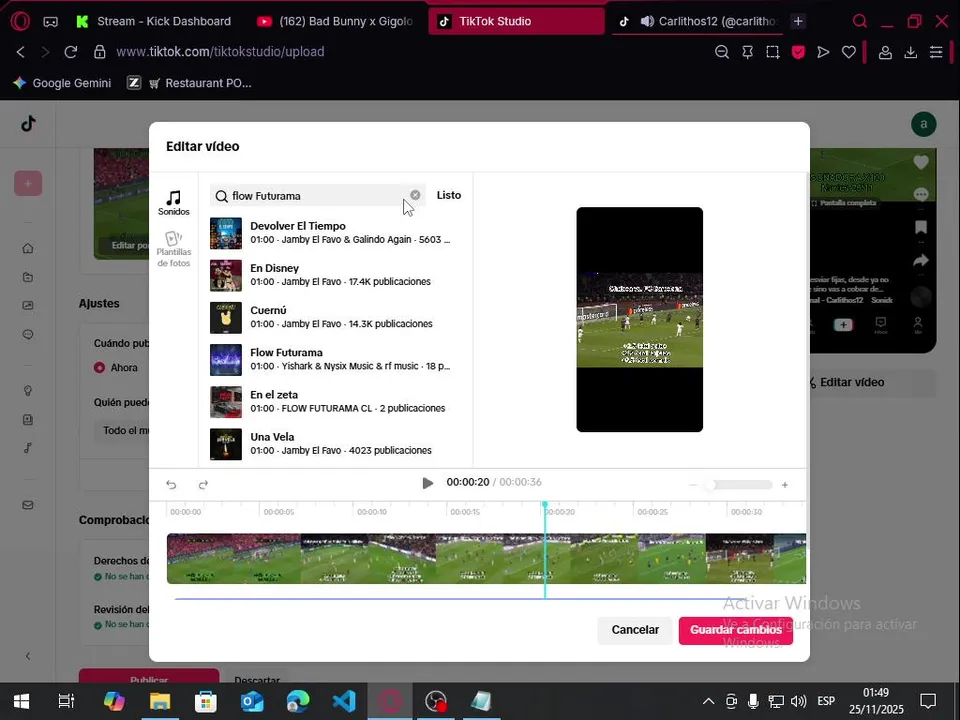Open the Plantillas de fotos tab
Image resolution: width=960 pixels, height=720 pixels.
click(174, 249)
